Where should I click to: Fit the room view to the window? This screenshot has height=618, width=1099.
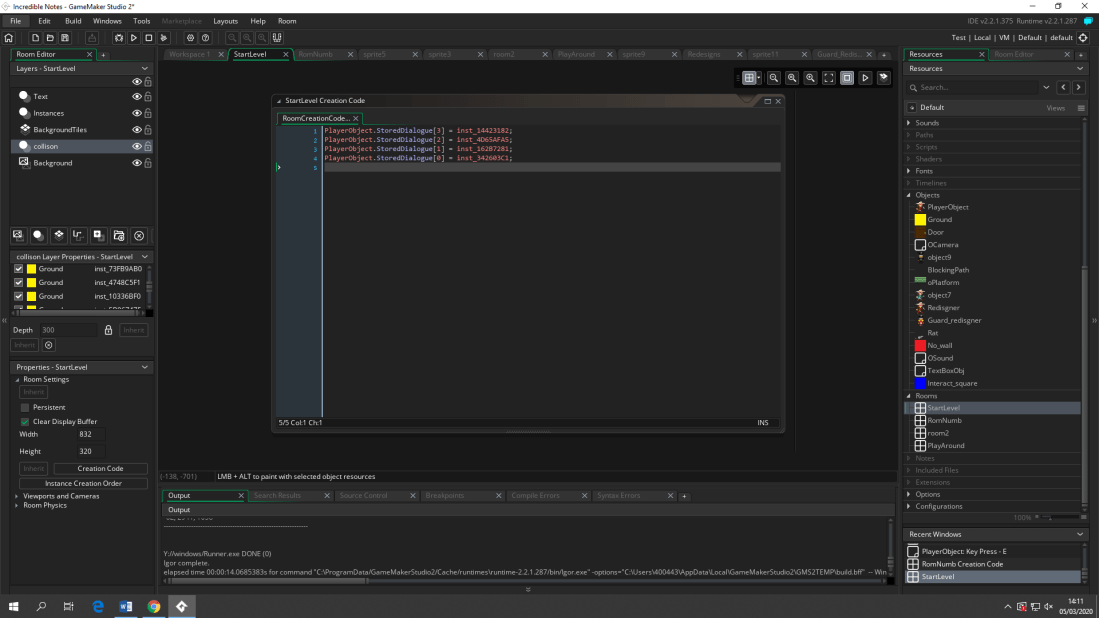click(828, 78)
